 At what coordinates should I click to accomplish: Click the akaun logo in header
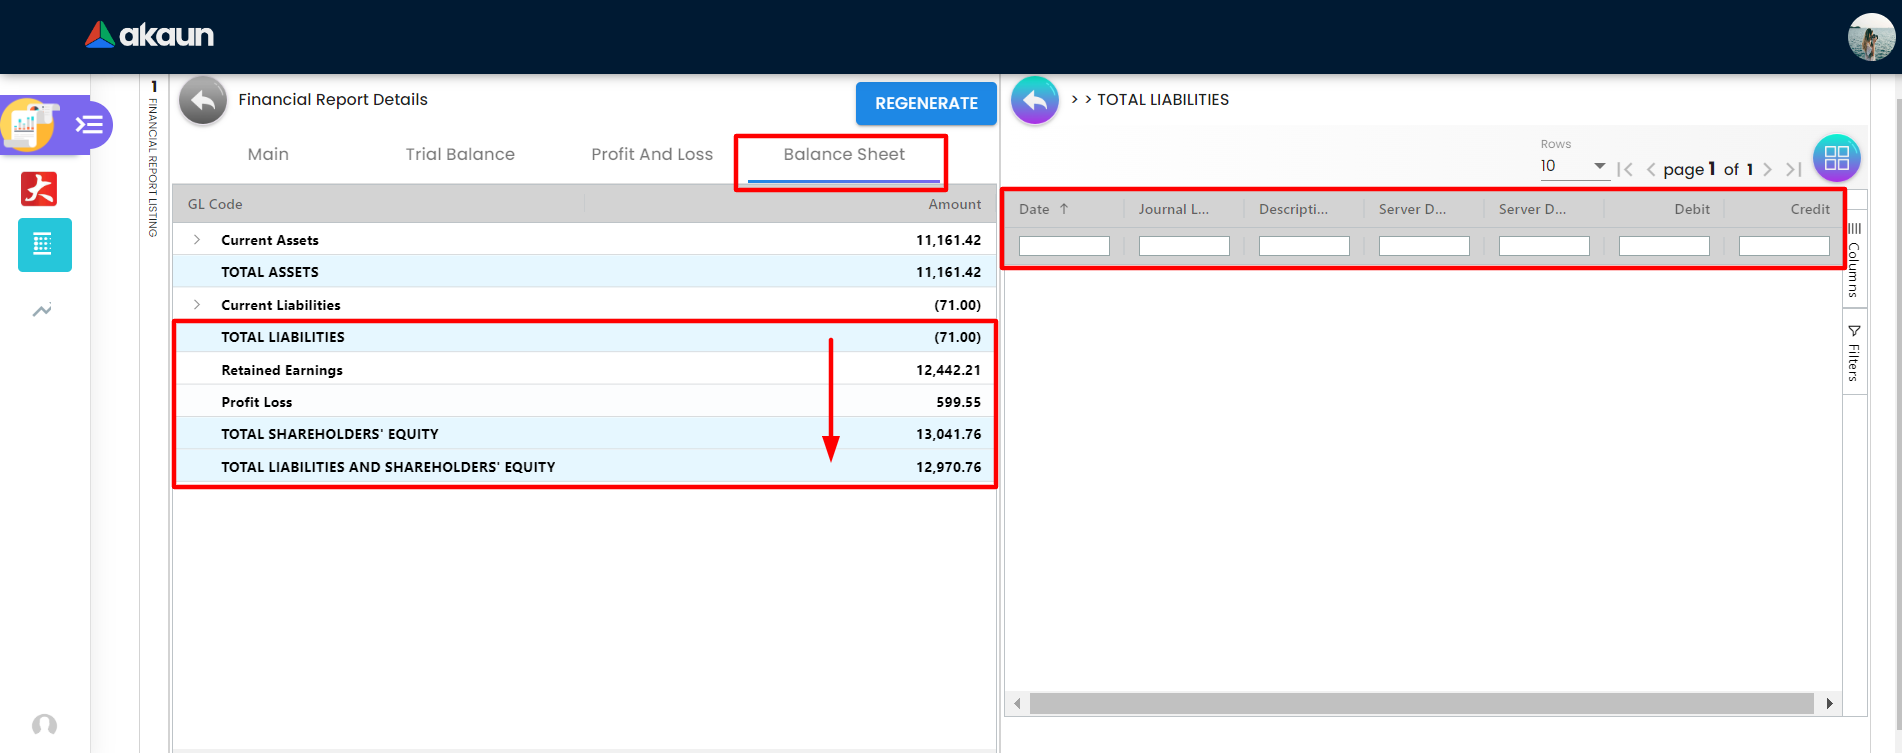coord(149,36)
